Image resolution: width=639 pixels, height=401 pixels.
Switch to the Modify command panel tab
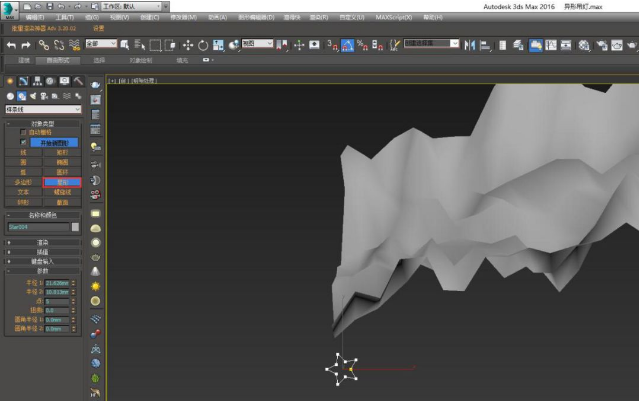click(x=23, y=81)
